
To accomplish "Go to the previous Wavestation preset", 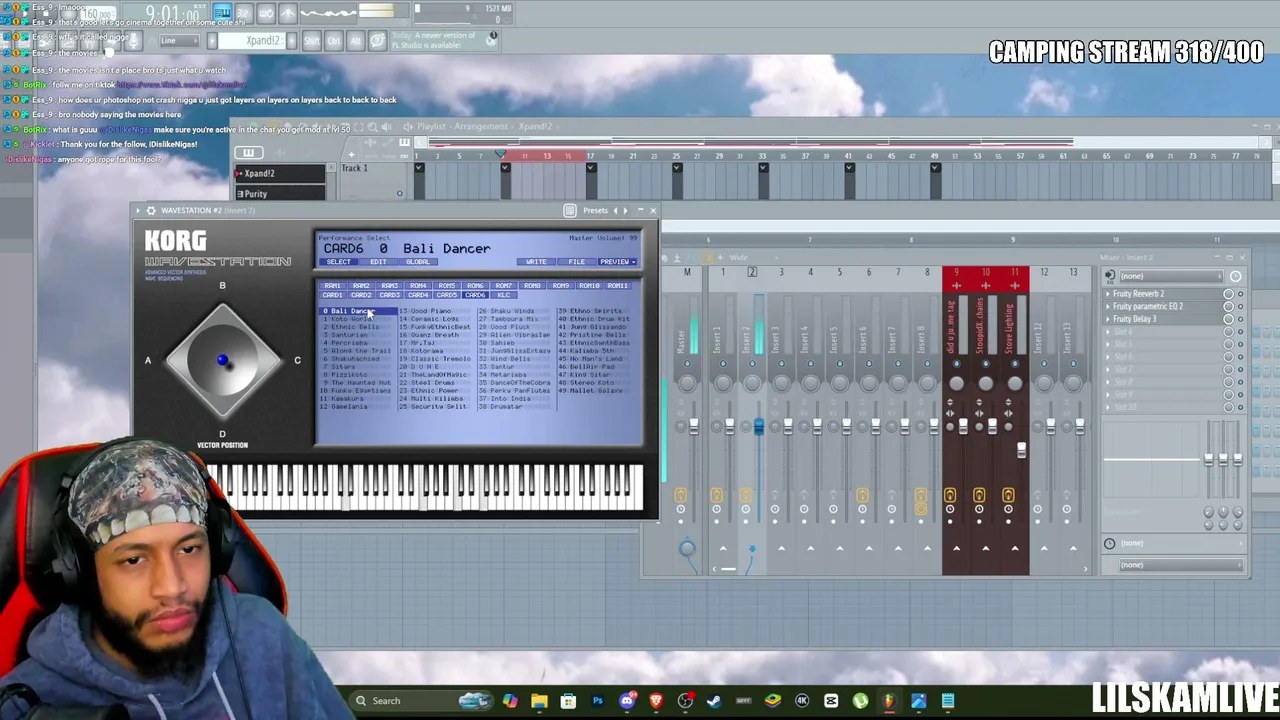I will (615, 210).
